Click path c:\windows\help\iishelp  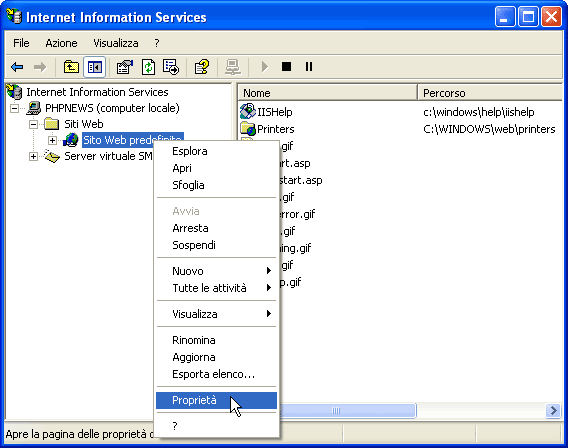(x=479, y=112)
